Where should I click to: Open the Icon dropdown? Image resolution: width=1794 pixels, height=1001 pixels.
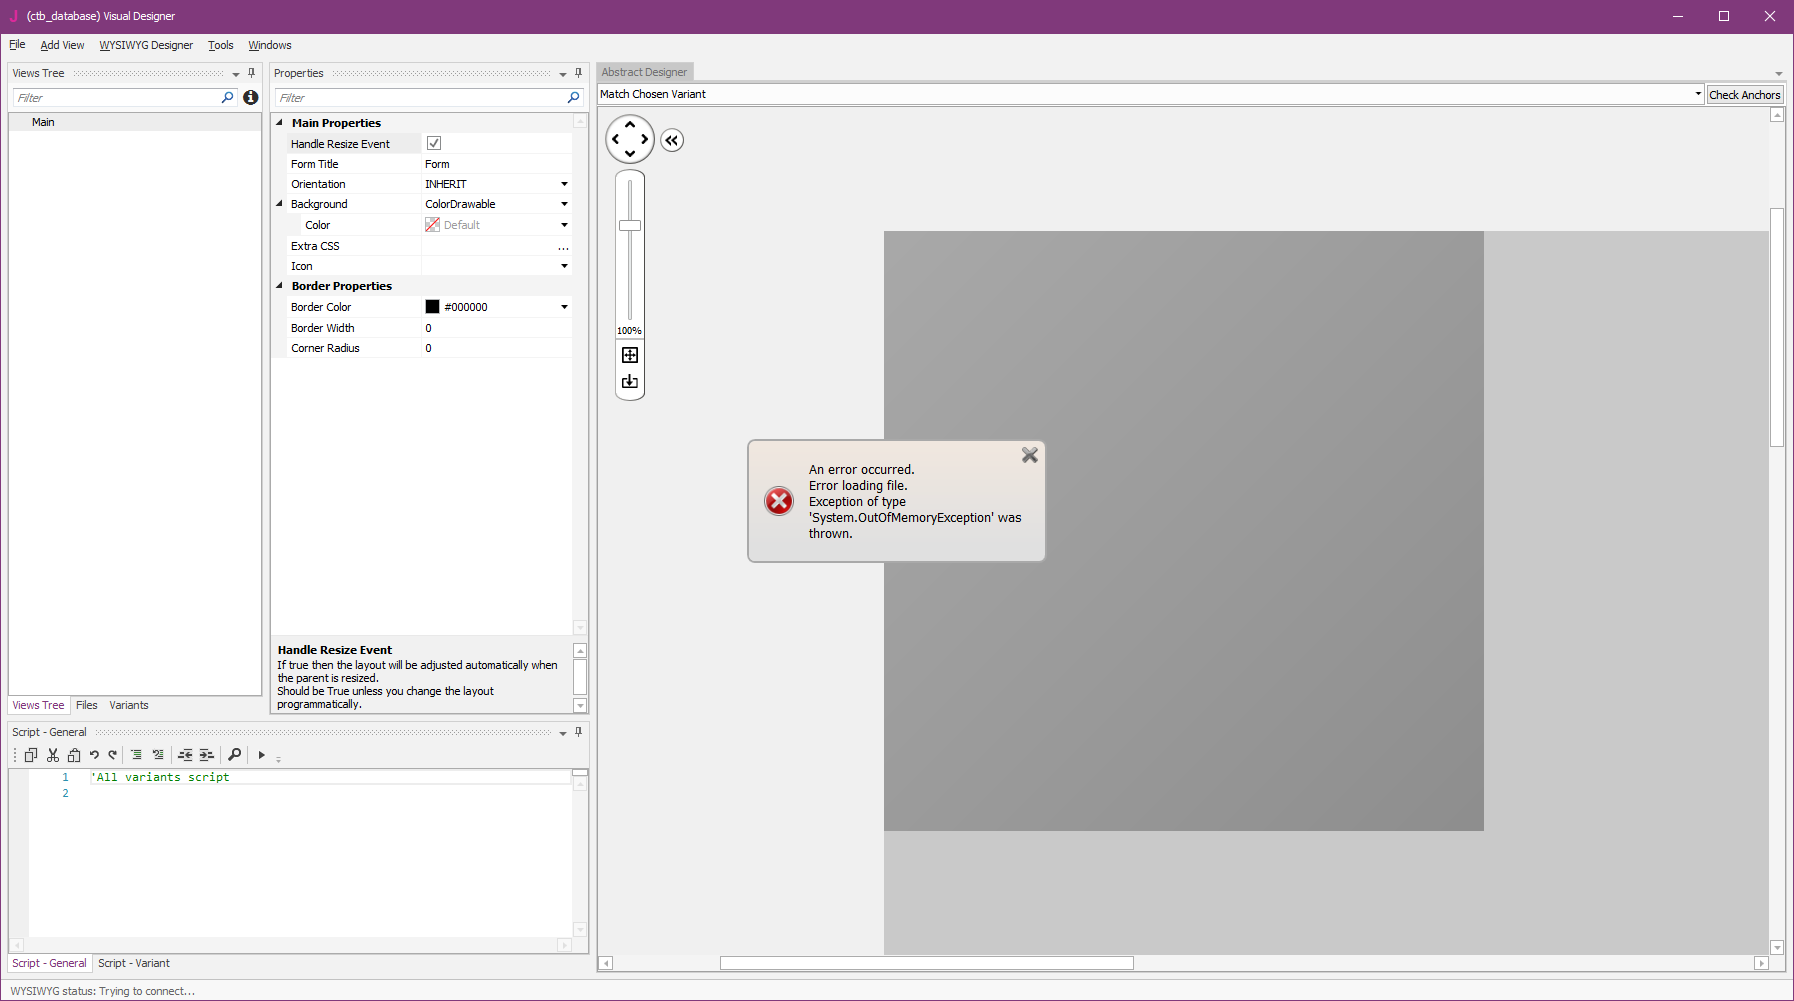(564, 266)
